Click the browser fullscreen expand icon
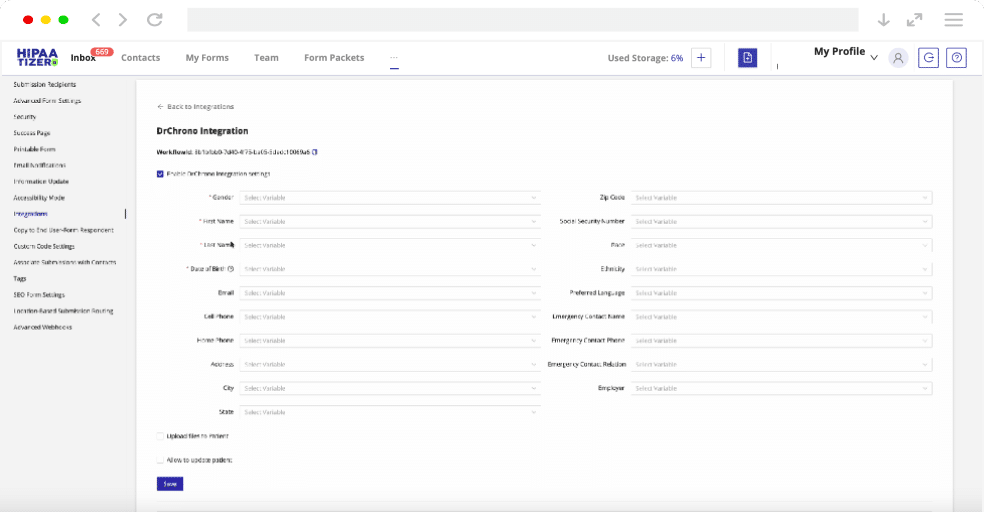Screen dimensions: 984x512 [x=914, y=19]
